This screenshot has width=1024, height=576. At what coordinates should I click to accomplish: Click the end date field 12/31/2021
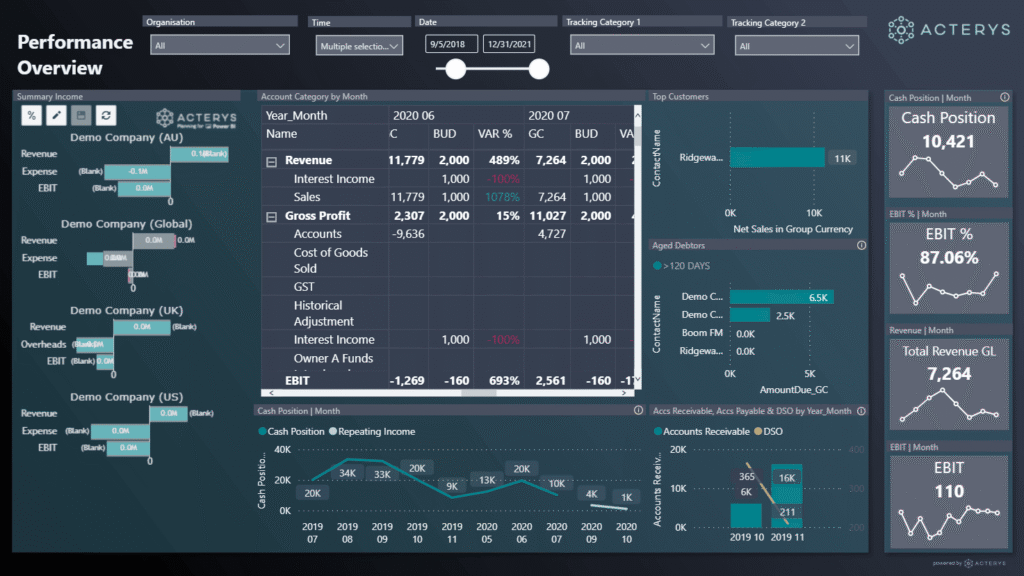tap(509, 44)
